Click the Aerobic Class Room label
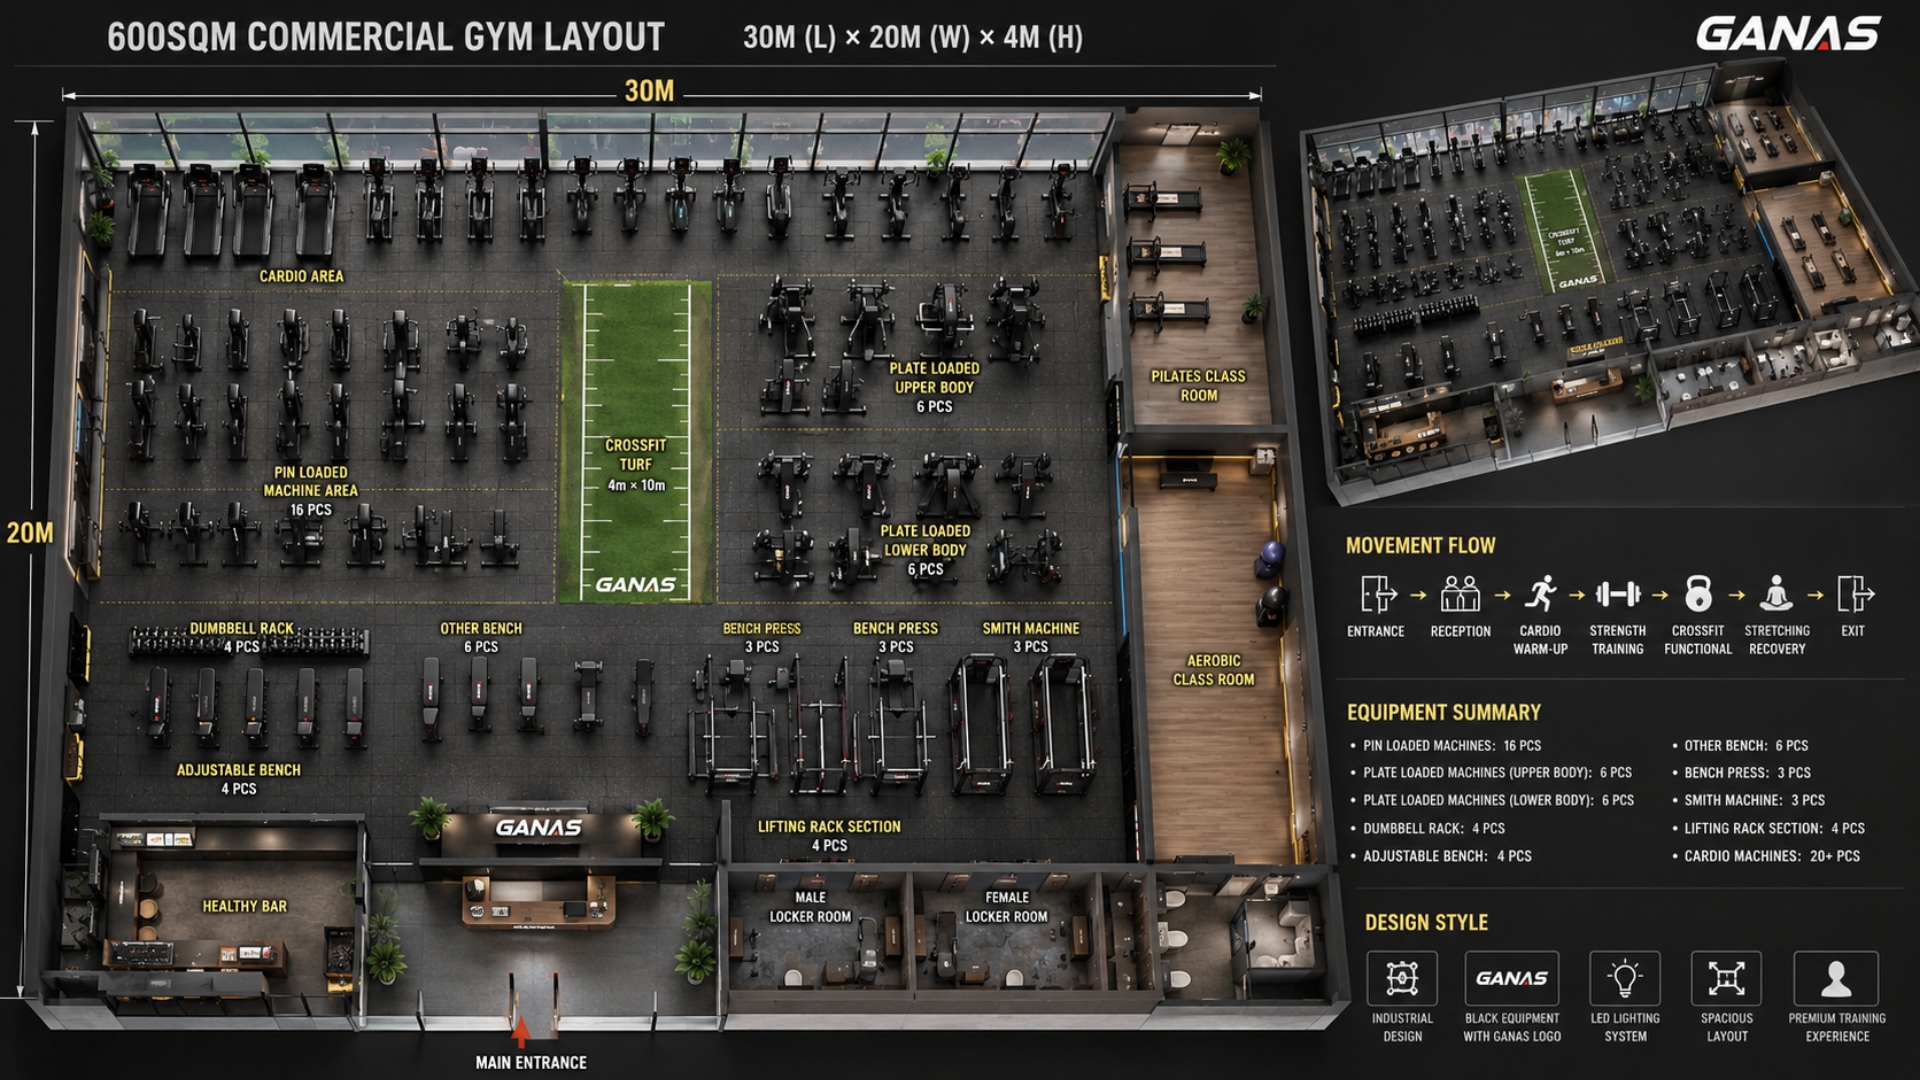 [1213, 670]
